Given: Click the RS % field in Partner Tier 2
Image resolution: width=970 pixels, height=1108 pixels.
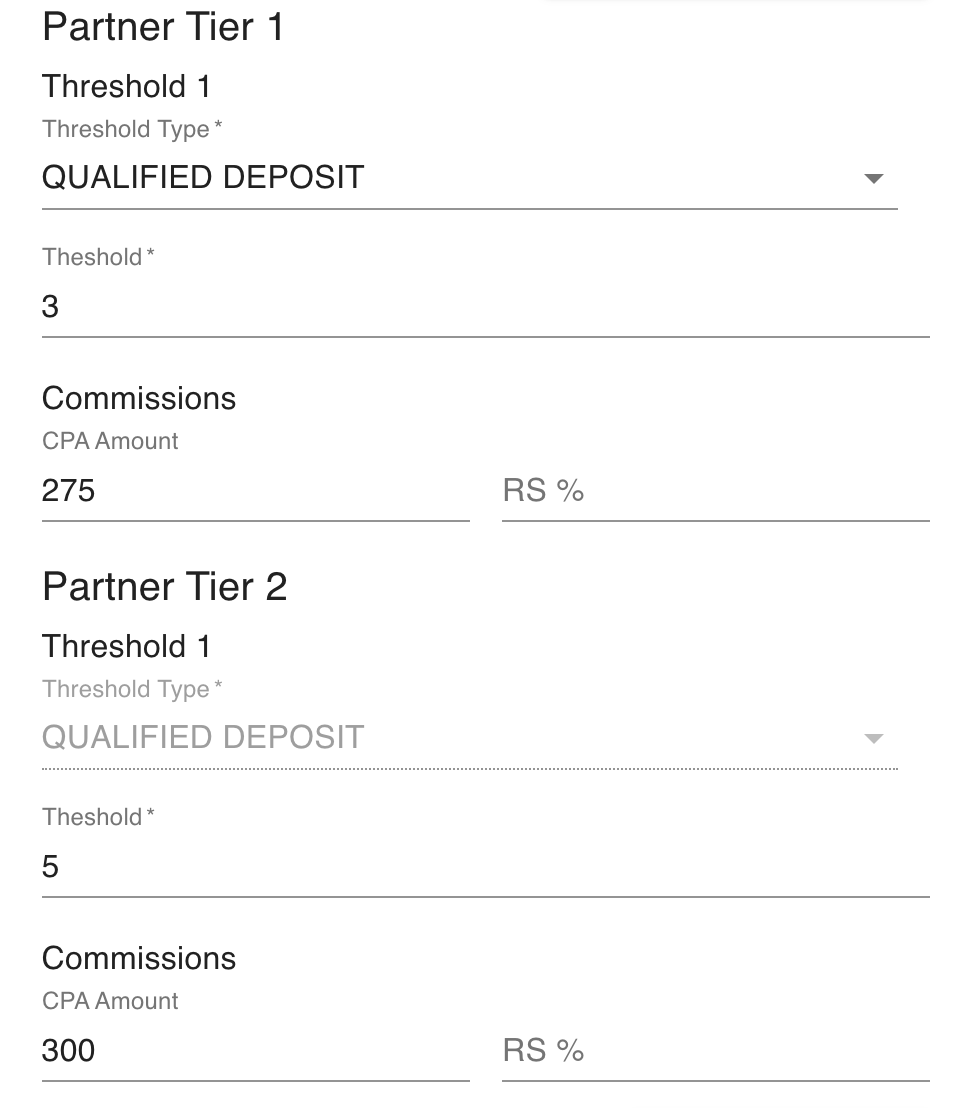Looking at the screenshot, I should 715,1051.
